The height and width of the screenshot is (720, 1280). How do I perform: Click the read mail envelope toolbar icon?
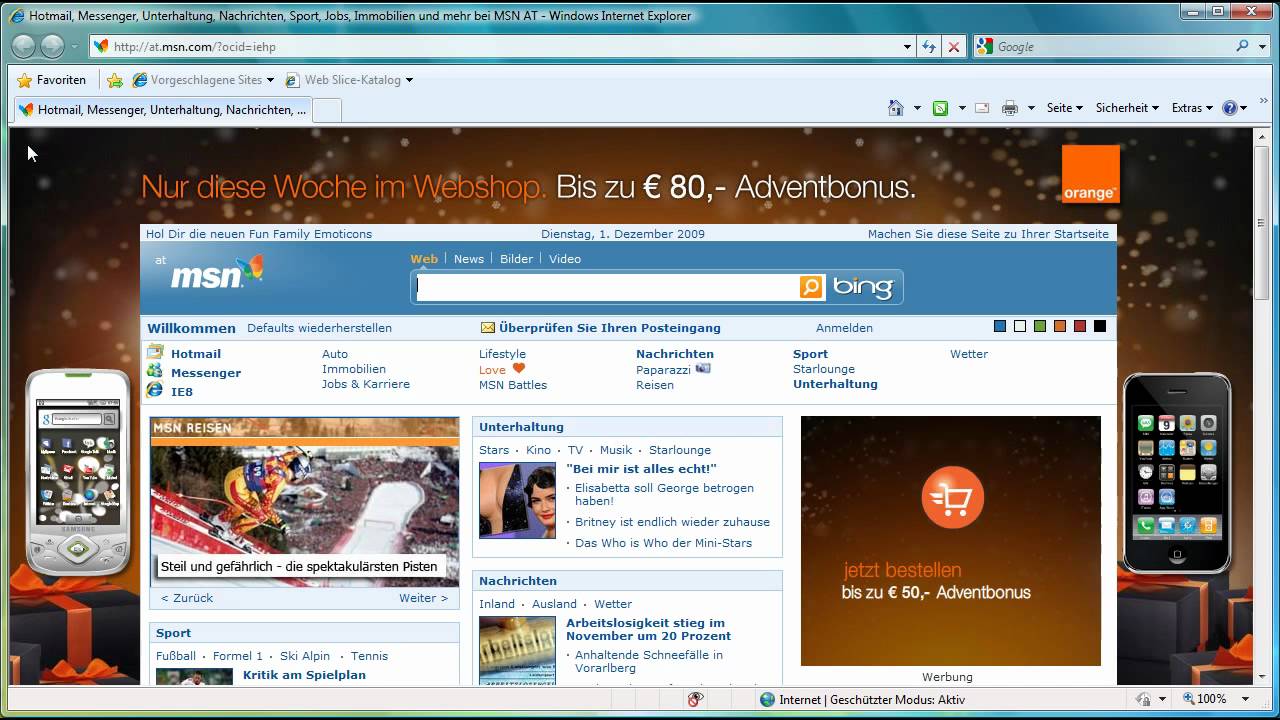click(982, 108)
